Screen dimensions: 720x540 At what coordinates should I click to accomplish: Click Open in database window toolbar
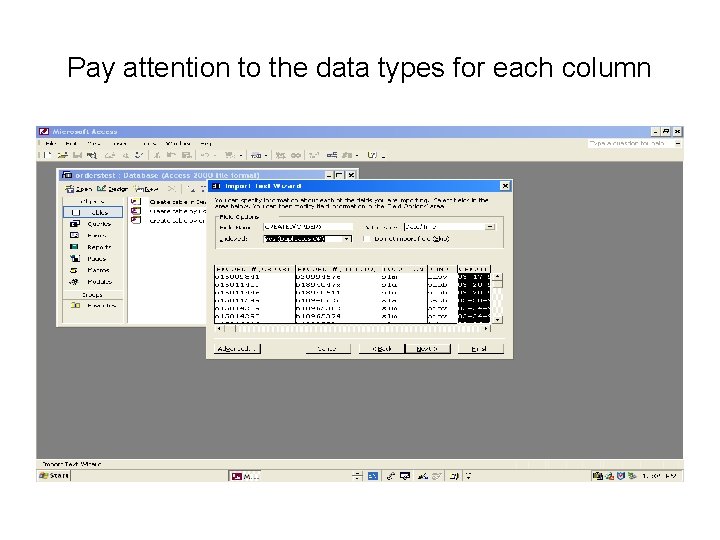[79, 189]
